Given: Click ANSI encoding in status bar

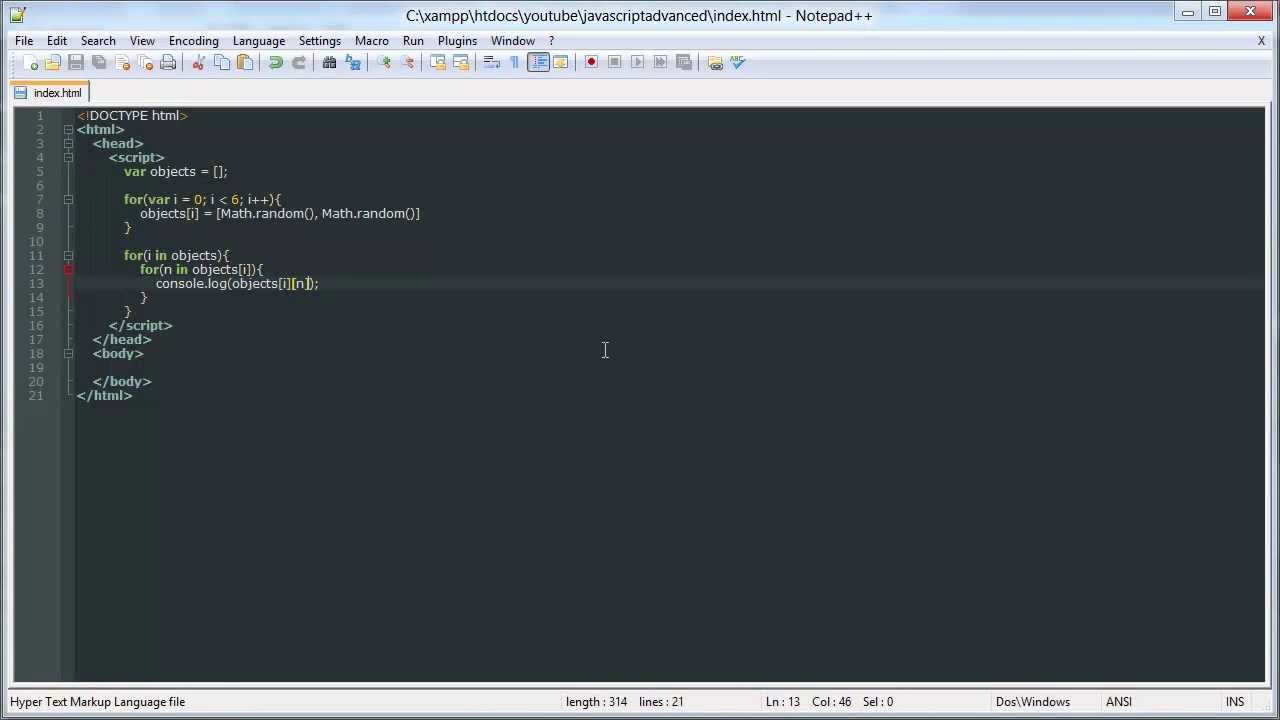Looking at the screenshot, I should click(x=1118, y=702).
